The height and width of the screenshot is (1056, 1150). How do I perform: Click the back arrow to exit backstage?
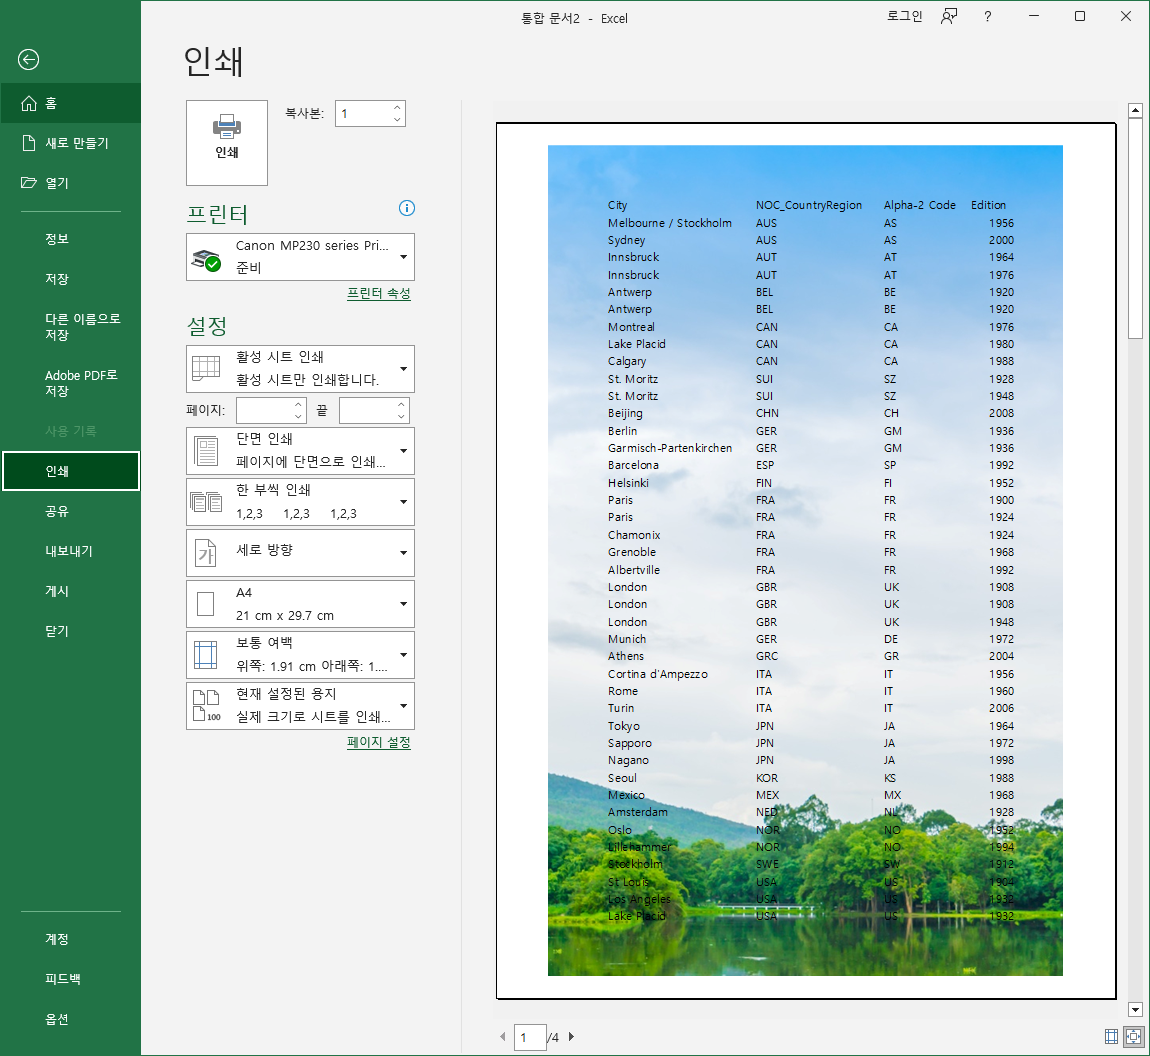[29, 59]
